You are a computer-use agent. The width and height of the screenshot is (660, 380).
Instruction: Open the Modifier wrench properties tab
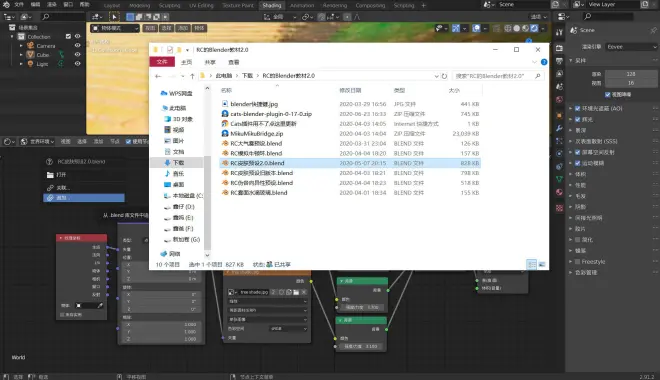tap(559, 128)
